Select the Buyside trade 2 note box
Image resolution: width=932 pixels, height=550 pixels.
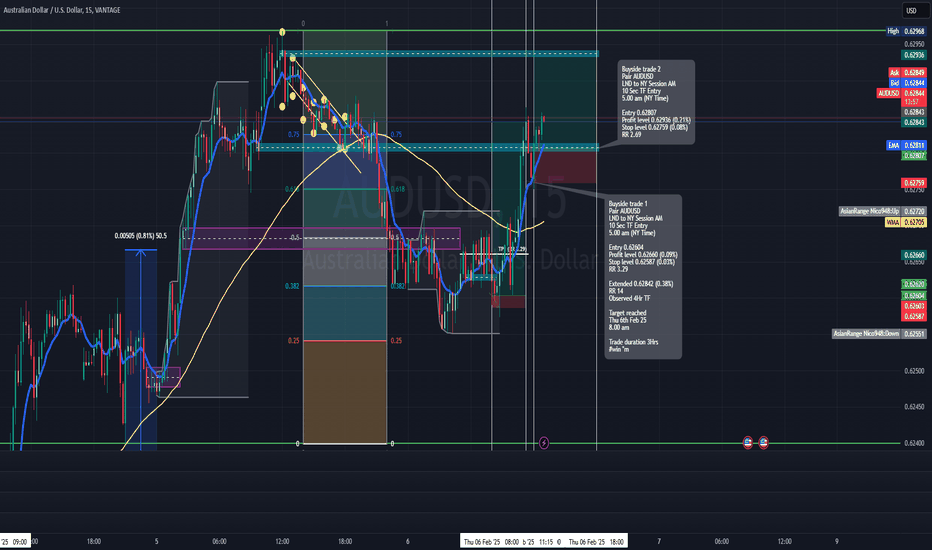click(656, 102)
